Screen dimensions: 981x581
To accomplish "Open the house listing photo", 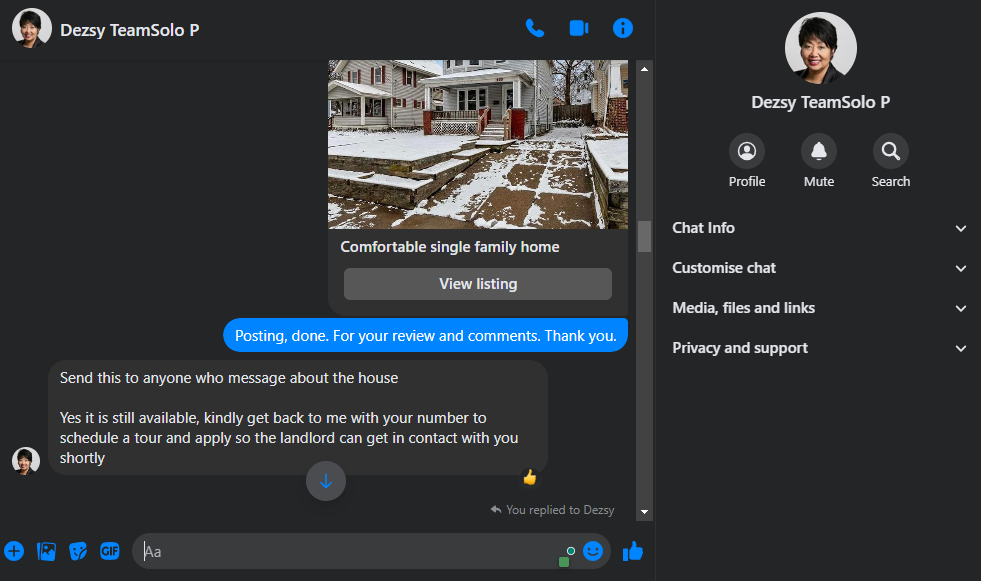I will [478, 144].
